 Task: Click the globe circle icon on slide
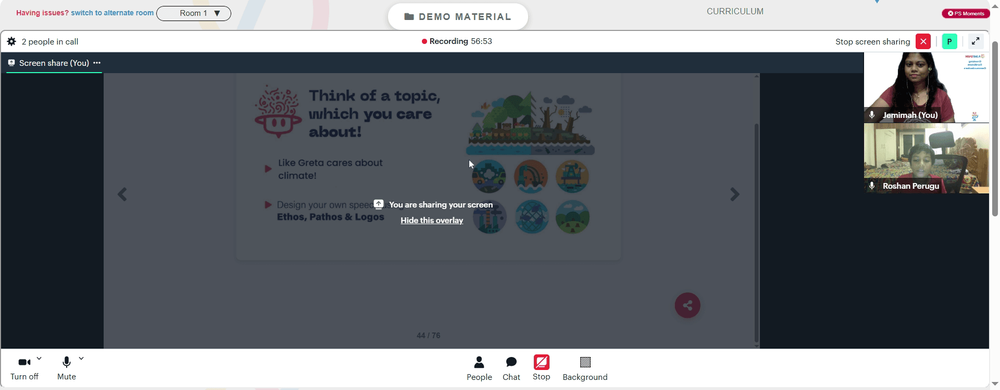531,217
